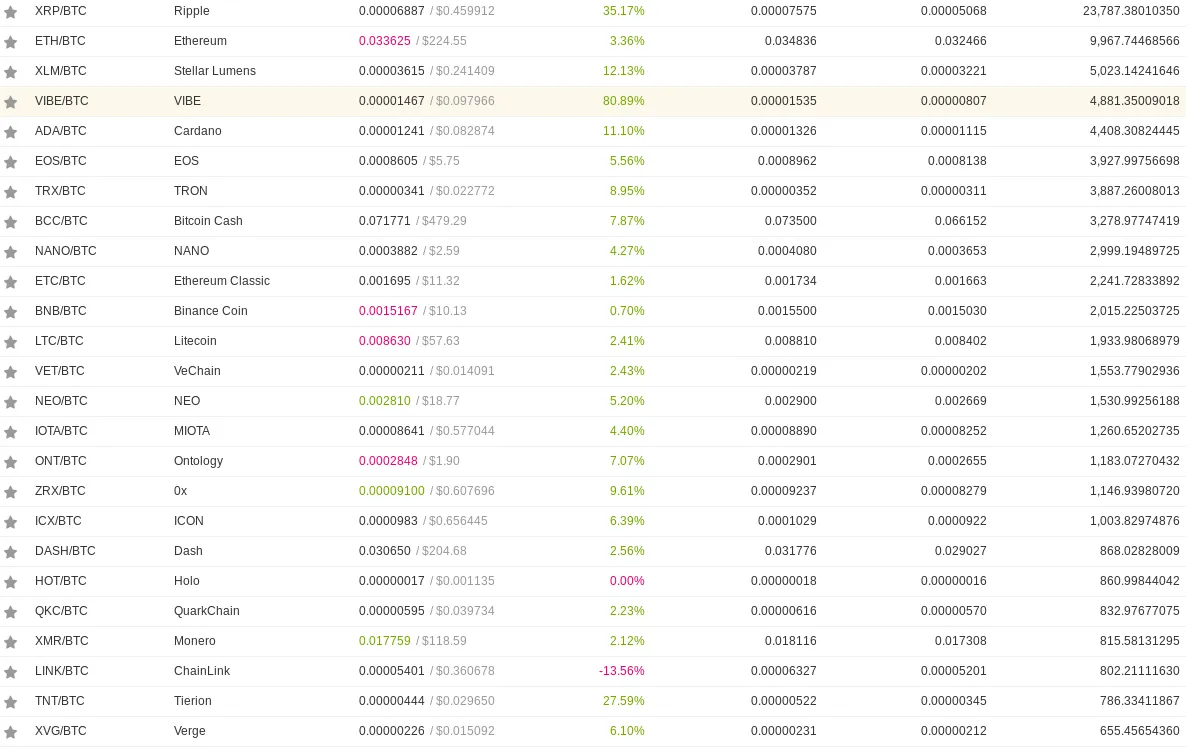Favorite the XRP/BTC pair star
Viewport: 1193px width, 749px height.
[x=11, y=12]
